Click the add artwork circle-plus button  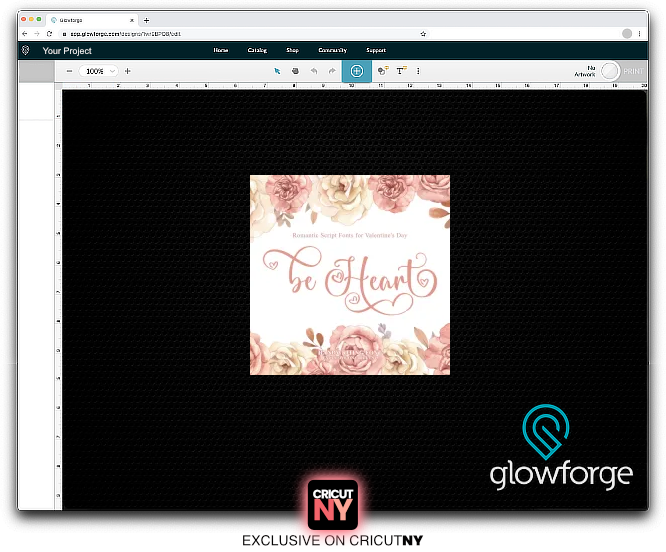click(357, 71)
